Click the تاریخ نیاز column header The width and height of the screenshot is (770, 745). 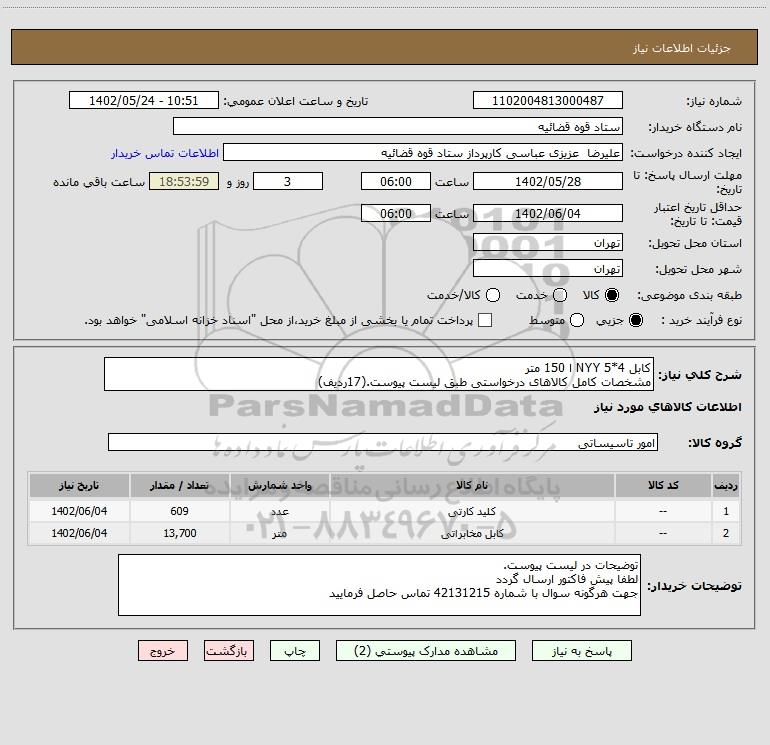pyautogui.click(x=79, y=485)
